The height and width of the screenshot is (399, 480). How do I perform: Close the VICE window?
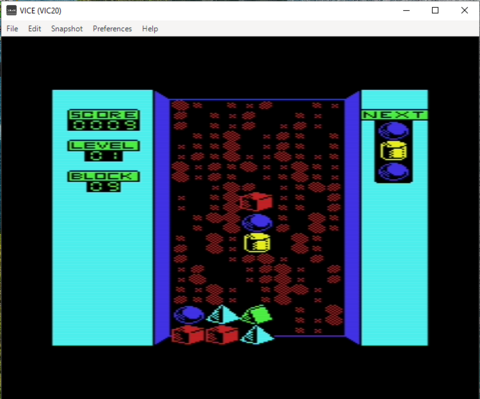click(x=464, y=10)
